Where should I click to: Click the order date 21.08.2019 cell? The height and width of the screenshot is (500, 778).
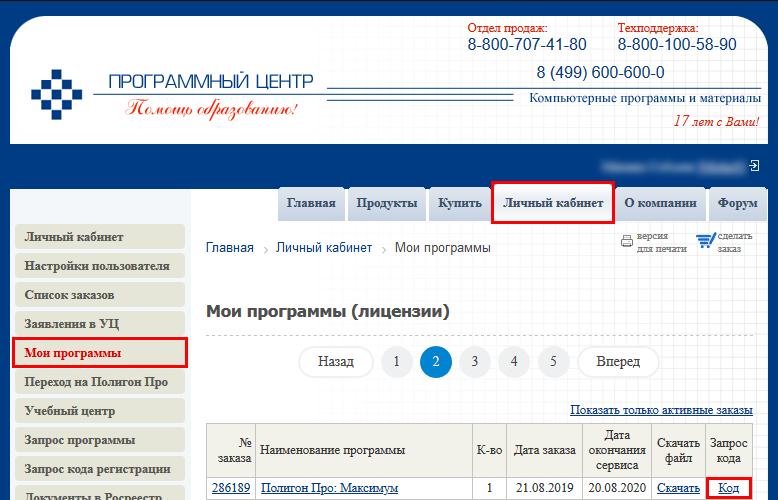tap(545, 488)
